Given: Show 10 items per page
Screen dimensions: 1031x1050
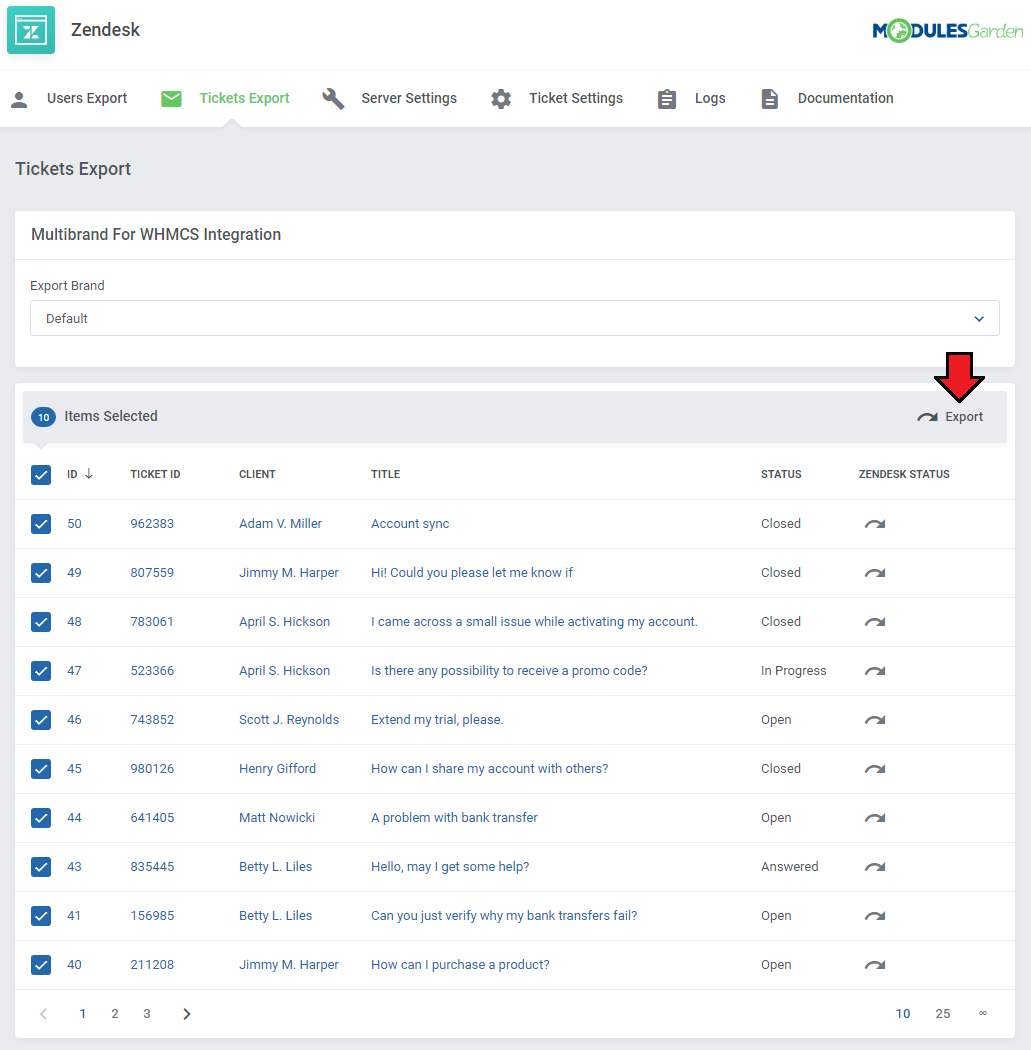Looking at the screenshot, I should pos(903,1014).
